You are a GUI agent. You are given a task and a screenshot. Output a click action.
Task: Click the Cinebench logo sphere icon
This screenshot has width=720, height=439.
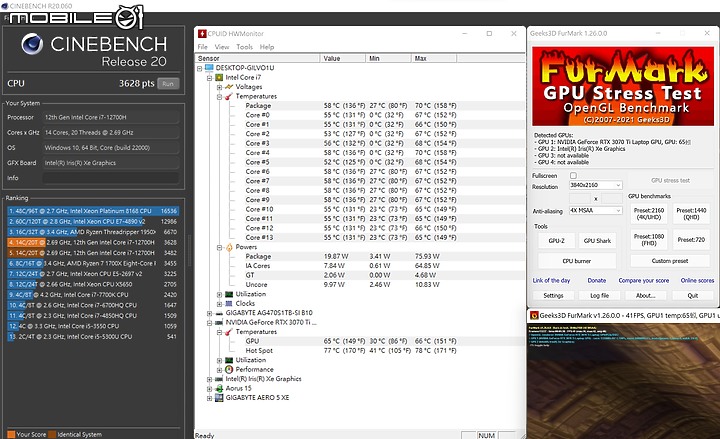[32, 44]
